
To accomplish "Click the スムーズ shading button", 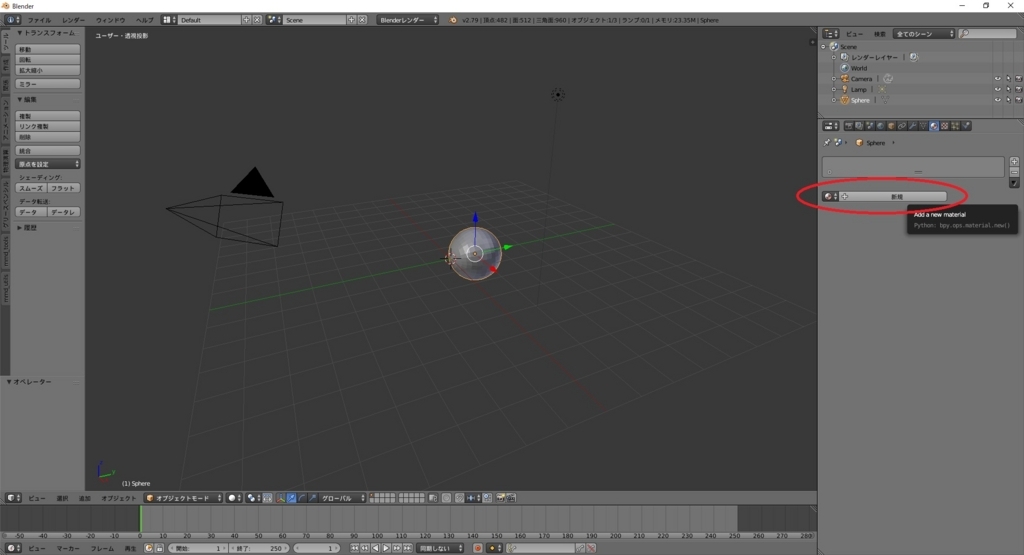I will pyautogui.click(x=31, y=188).
